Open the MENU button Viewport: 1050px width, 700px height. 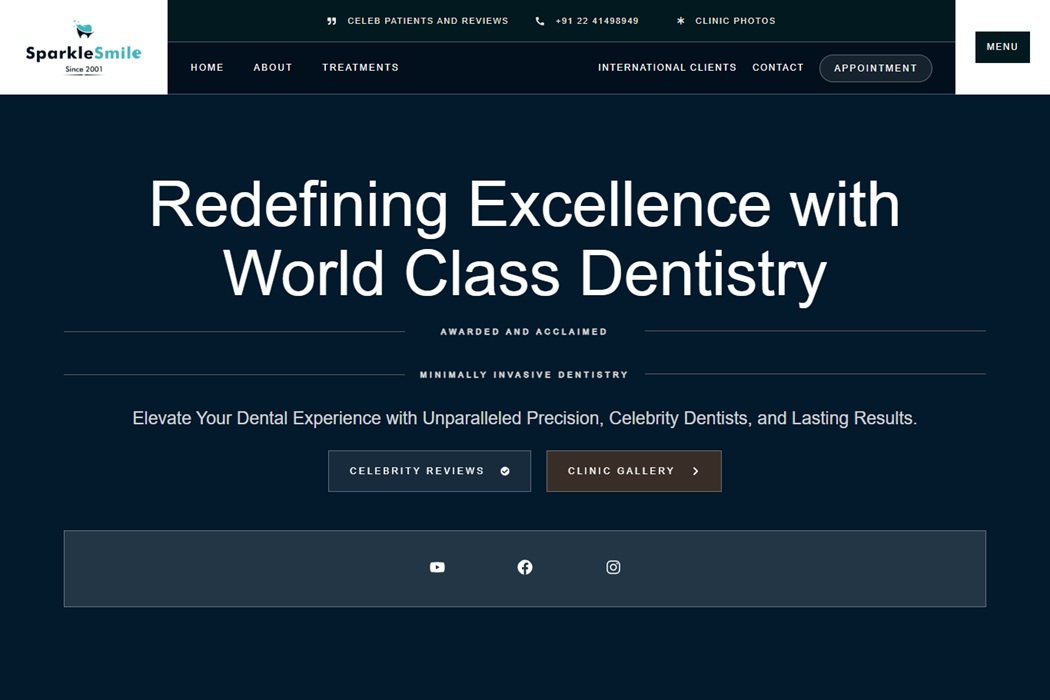pyautogui.click(x=1002, y=47)
